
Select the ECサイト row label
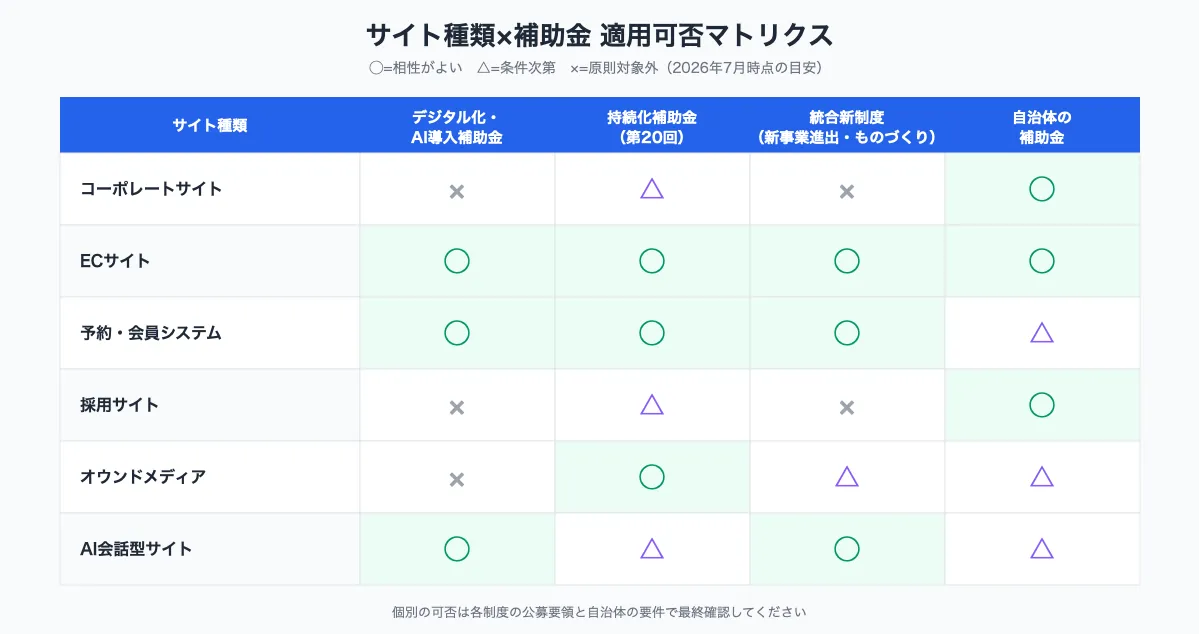[x=115, y=261]
